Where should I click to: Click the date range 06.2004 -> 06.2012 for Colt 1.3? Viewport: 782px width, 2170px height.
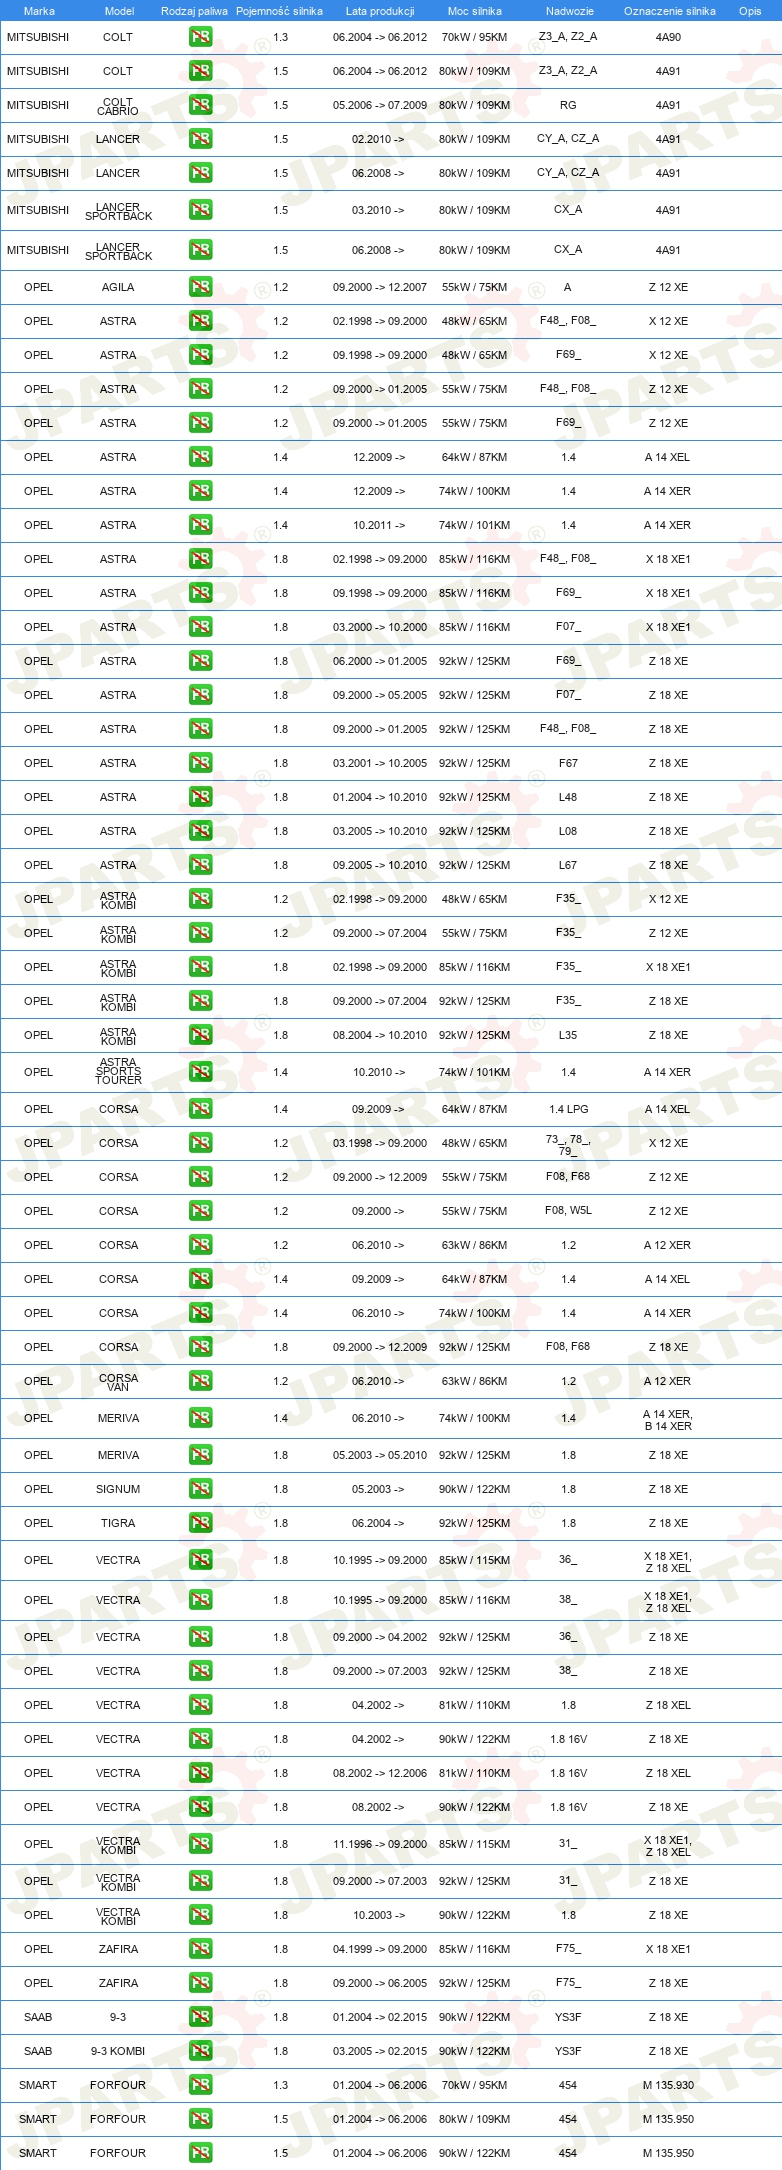click(x=380, y=37)
